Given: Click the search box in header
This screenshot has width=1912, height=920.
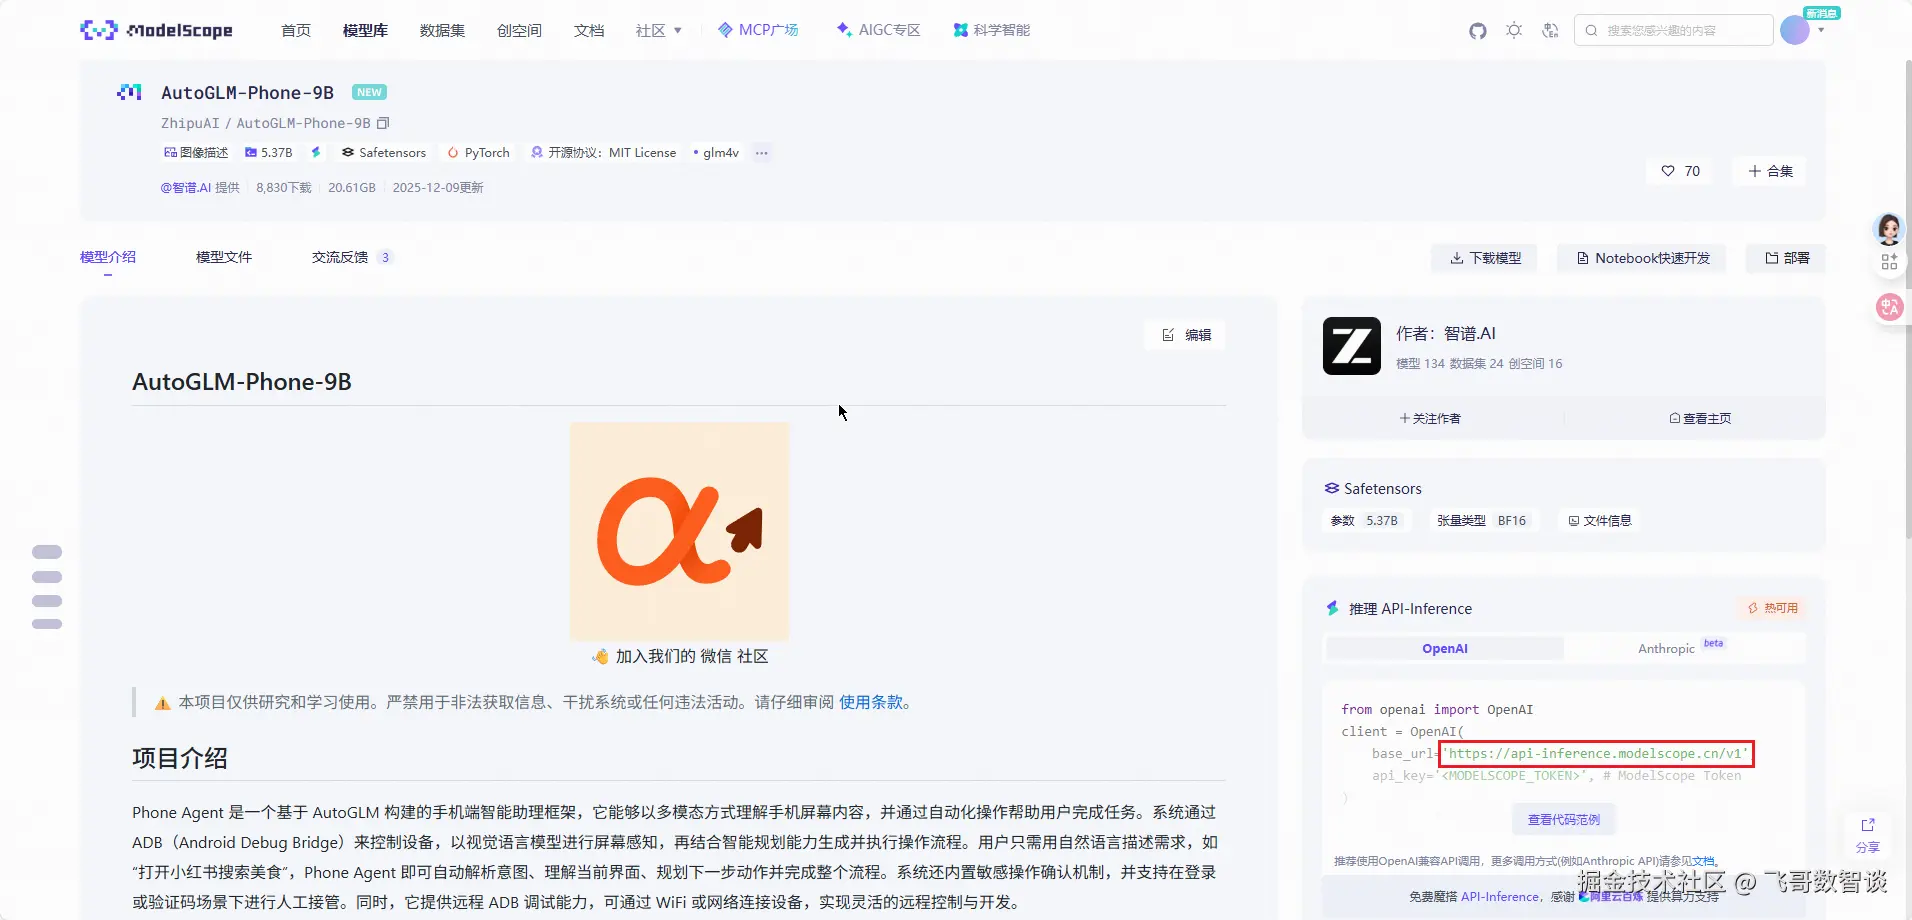Looking at the screenshot, I should click(x=1673, y=30).
